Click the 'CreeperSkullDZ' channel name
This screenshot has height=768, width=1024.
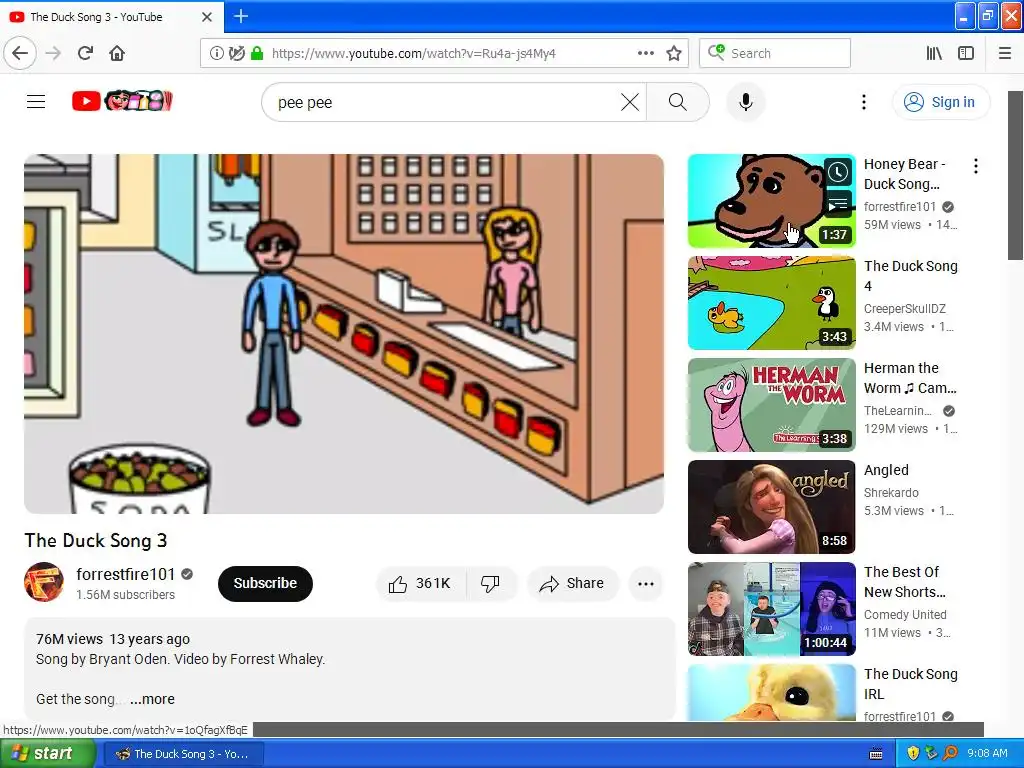904,308
